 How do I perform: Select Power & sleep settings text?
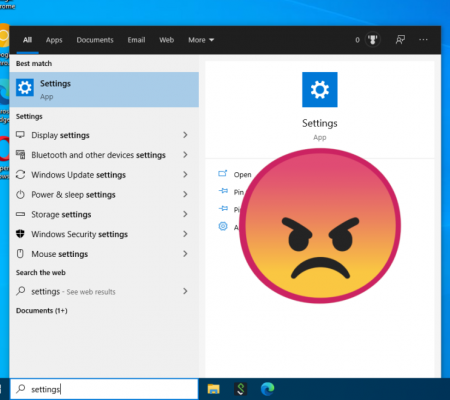[73, 195]
